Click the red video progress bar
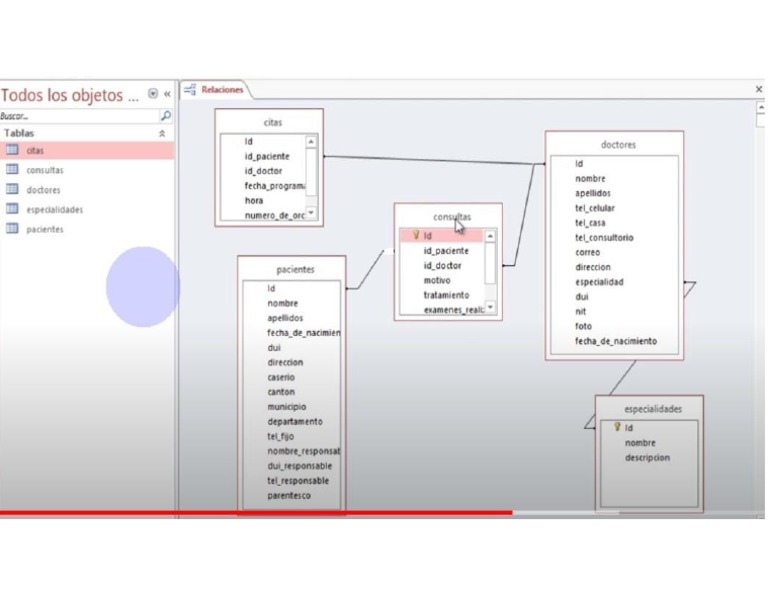This screenshot has height=594, width=768. pos(256,513)
